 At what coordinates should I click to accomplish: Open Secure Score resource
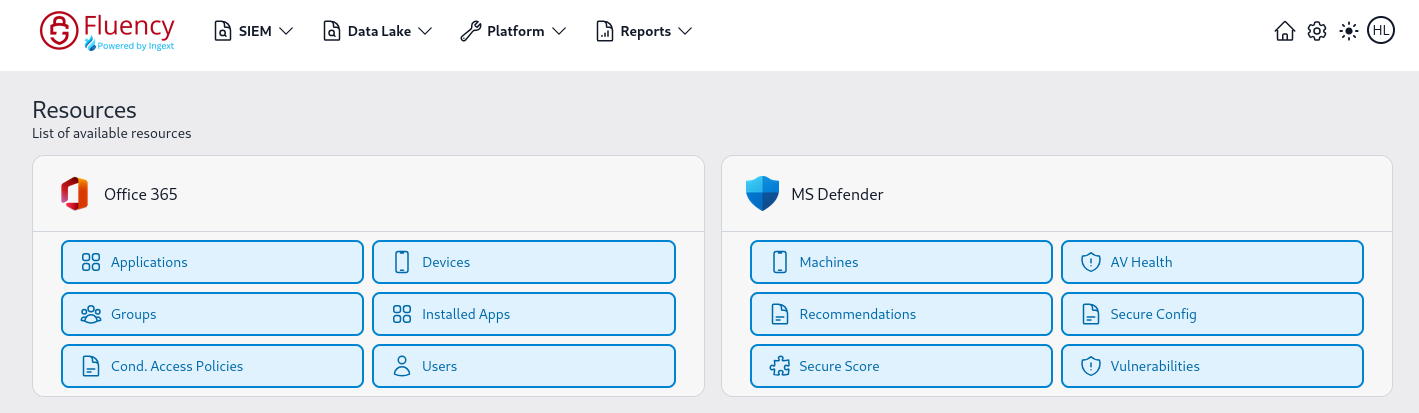tap(901, 366)
